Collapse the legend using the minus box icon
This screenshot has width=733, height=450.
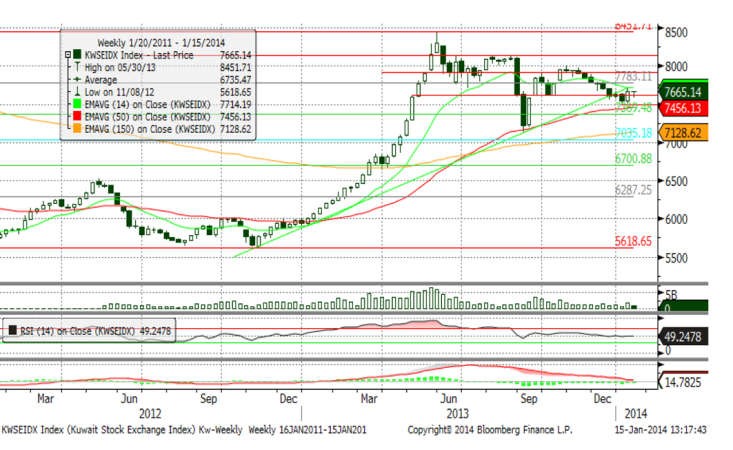(x=68, y=55)
